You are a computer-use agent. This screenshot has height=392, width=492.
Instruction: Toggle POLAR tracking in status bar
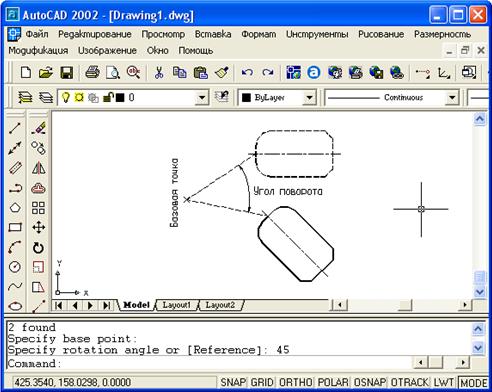pyautogui.click(x=333, y=382)
